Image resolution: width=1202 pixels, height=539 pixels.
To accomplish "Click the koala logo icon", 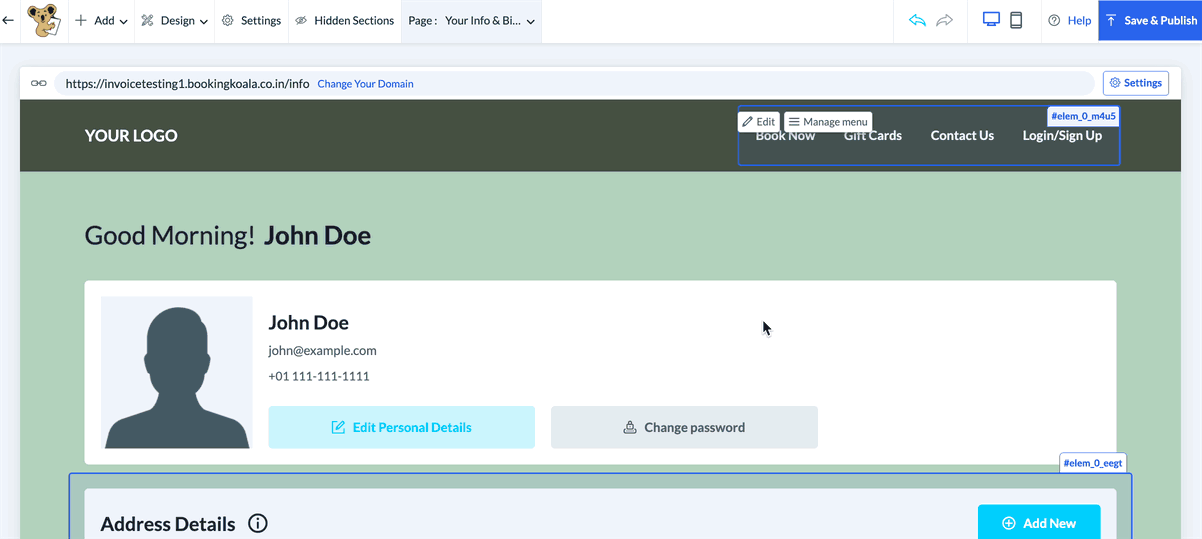I will (43, 20).
